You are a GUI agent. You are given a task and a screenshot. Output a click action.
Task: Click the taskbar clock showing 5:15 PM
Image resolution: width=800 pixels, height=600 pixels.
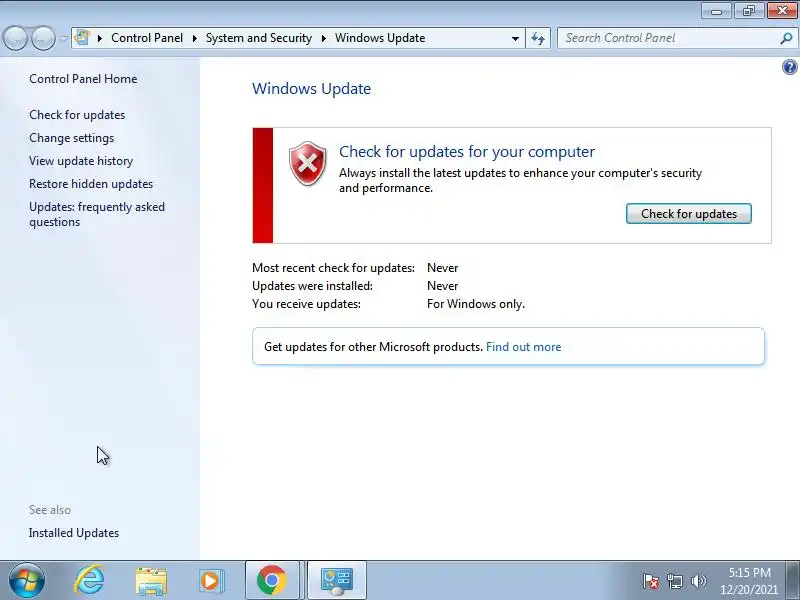point(749,581)
